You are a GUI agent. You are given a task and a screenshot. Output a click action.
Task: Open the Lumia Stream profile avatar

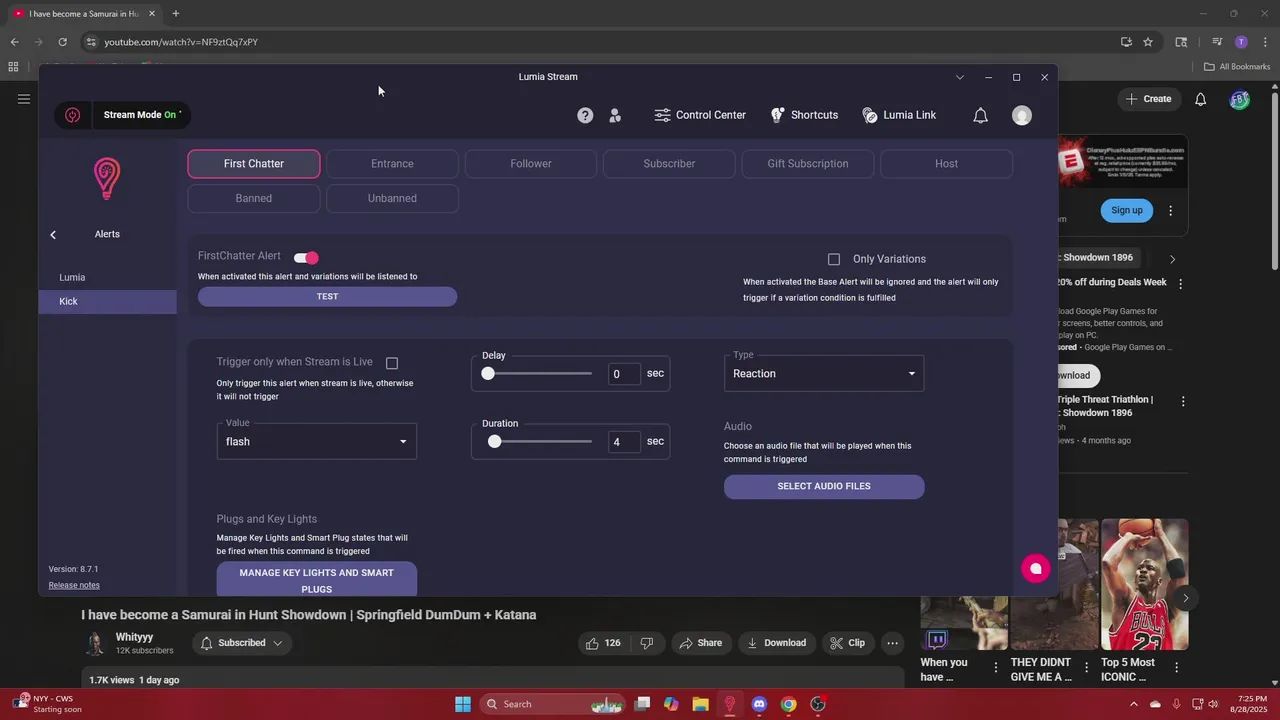click(x=1021, y=115)
